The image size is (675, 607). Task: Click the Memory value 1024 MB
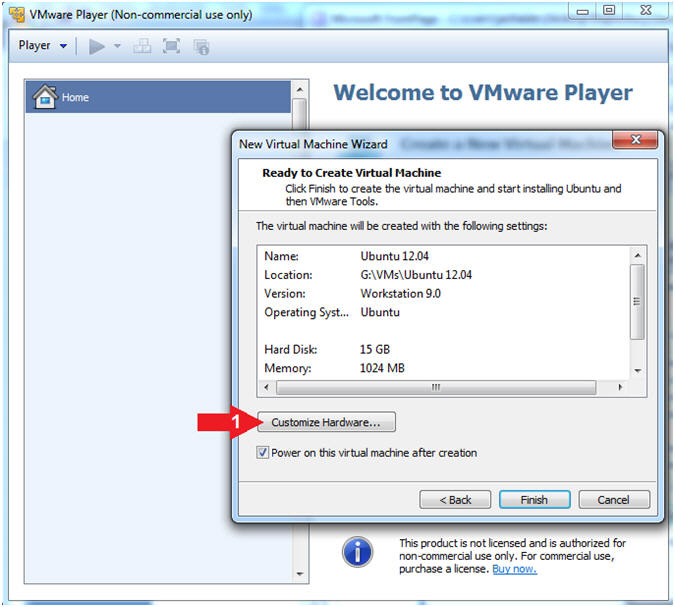click(x=382, y=368)
